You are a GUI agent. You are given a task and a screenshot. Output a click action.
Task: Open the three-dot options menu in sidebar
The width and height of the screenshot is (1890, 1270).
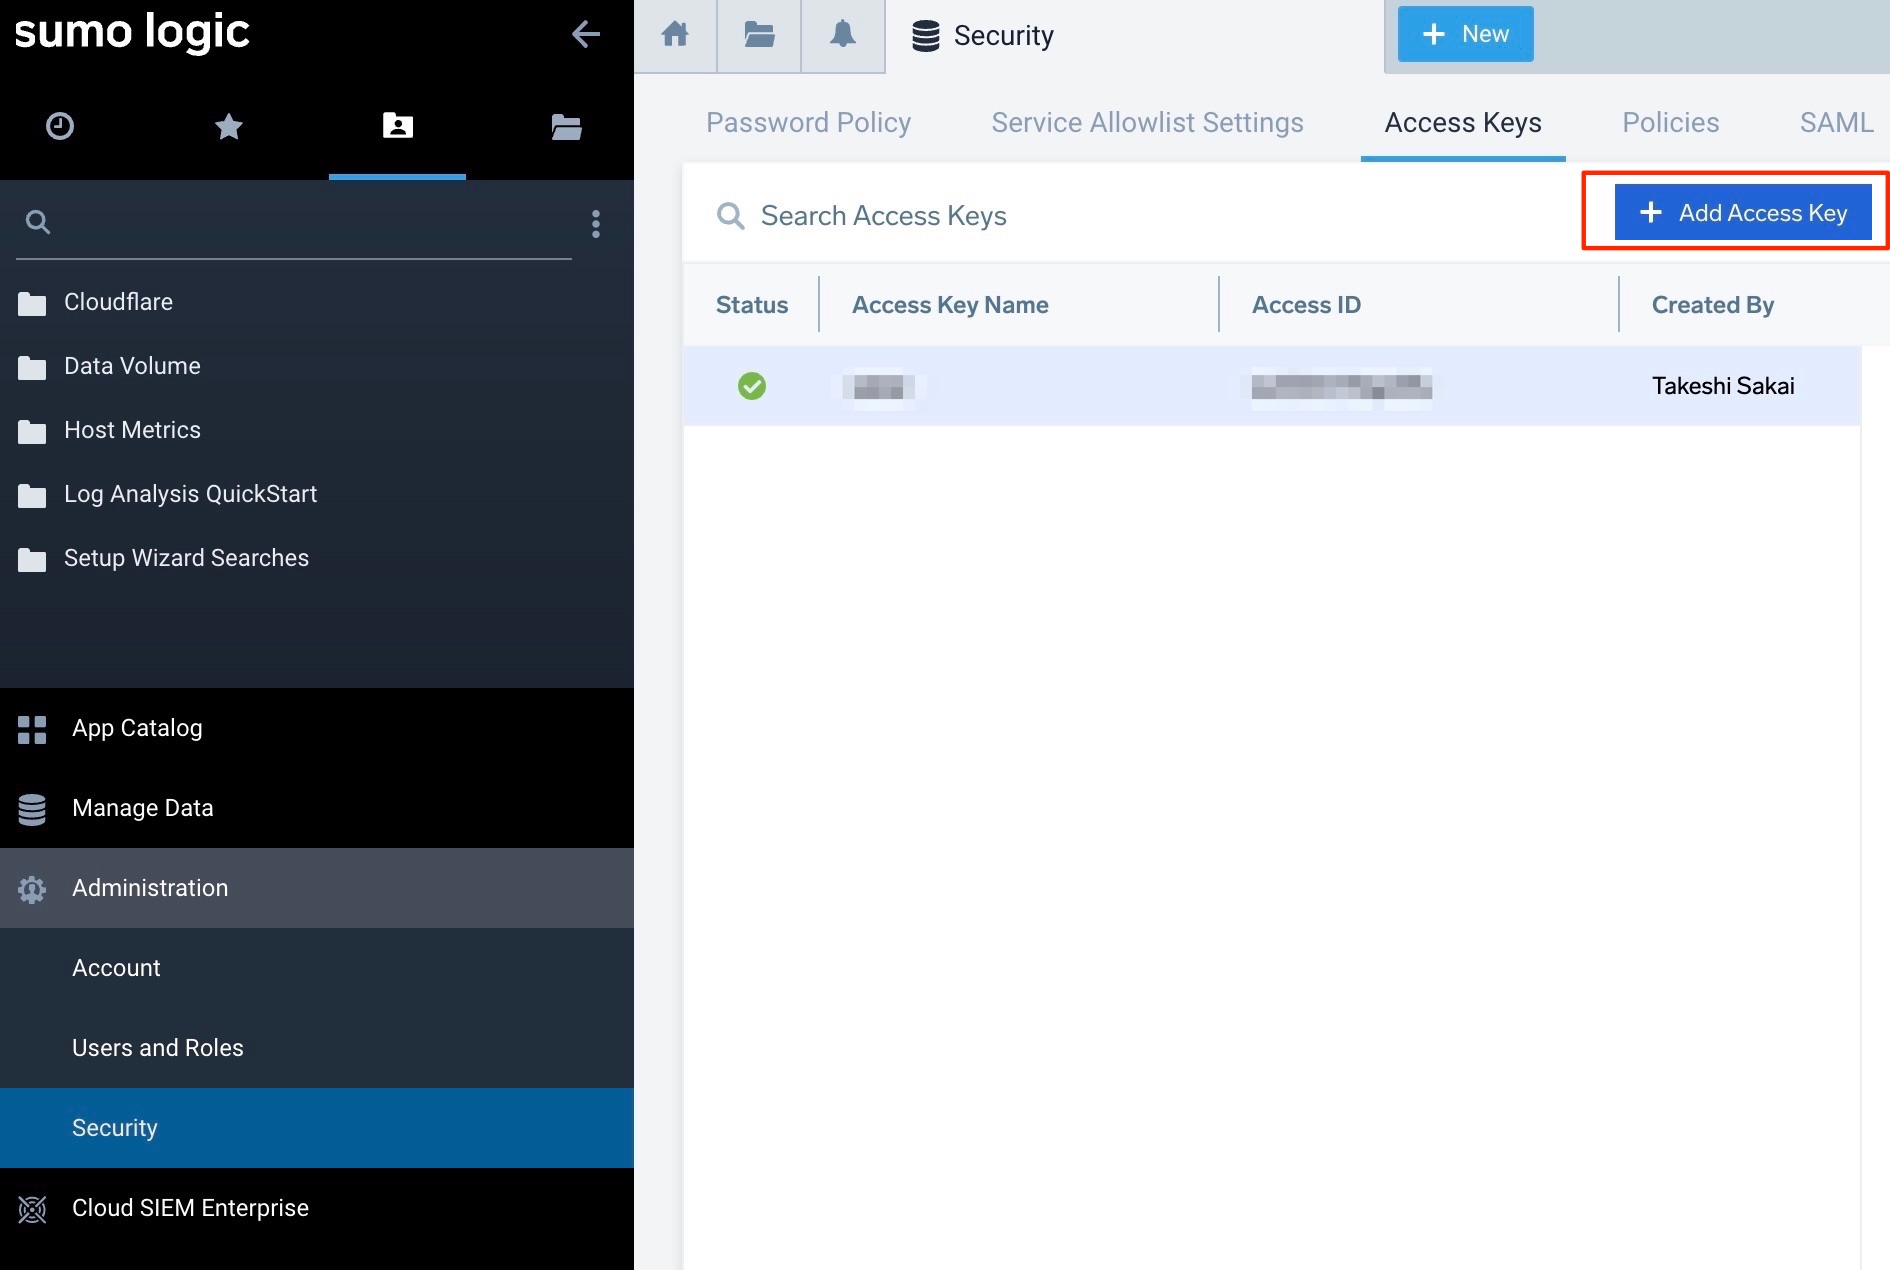coord(595,224)
